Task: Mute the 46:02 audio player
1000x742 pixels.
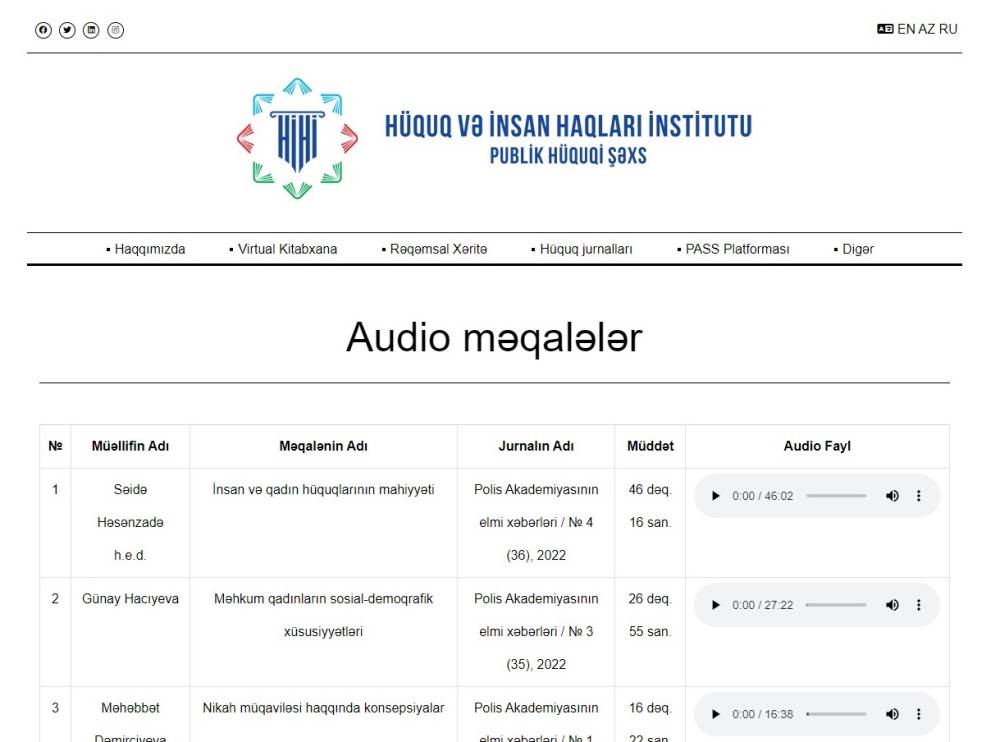Action: pos(892,496)
